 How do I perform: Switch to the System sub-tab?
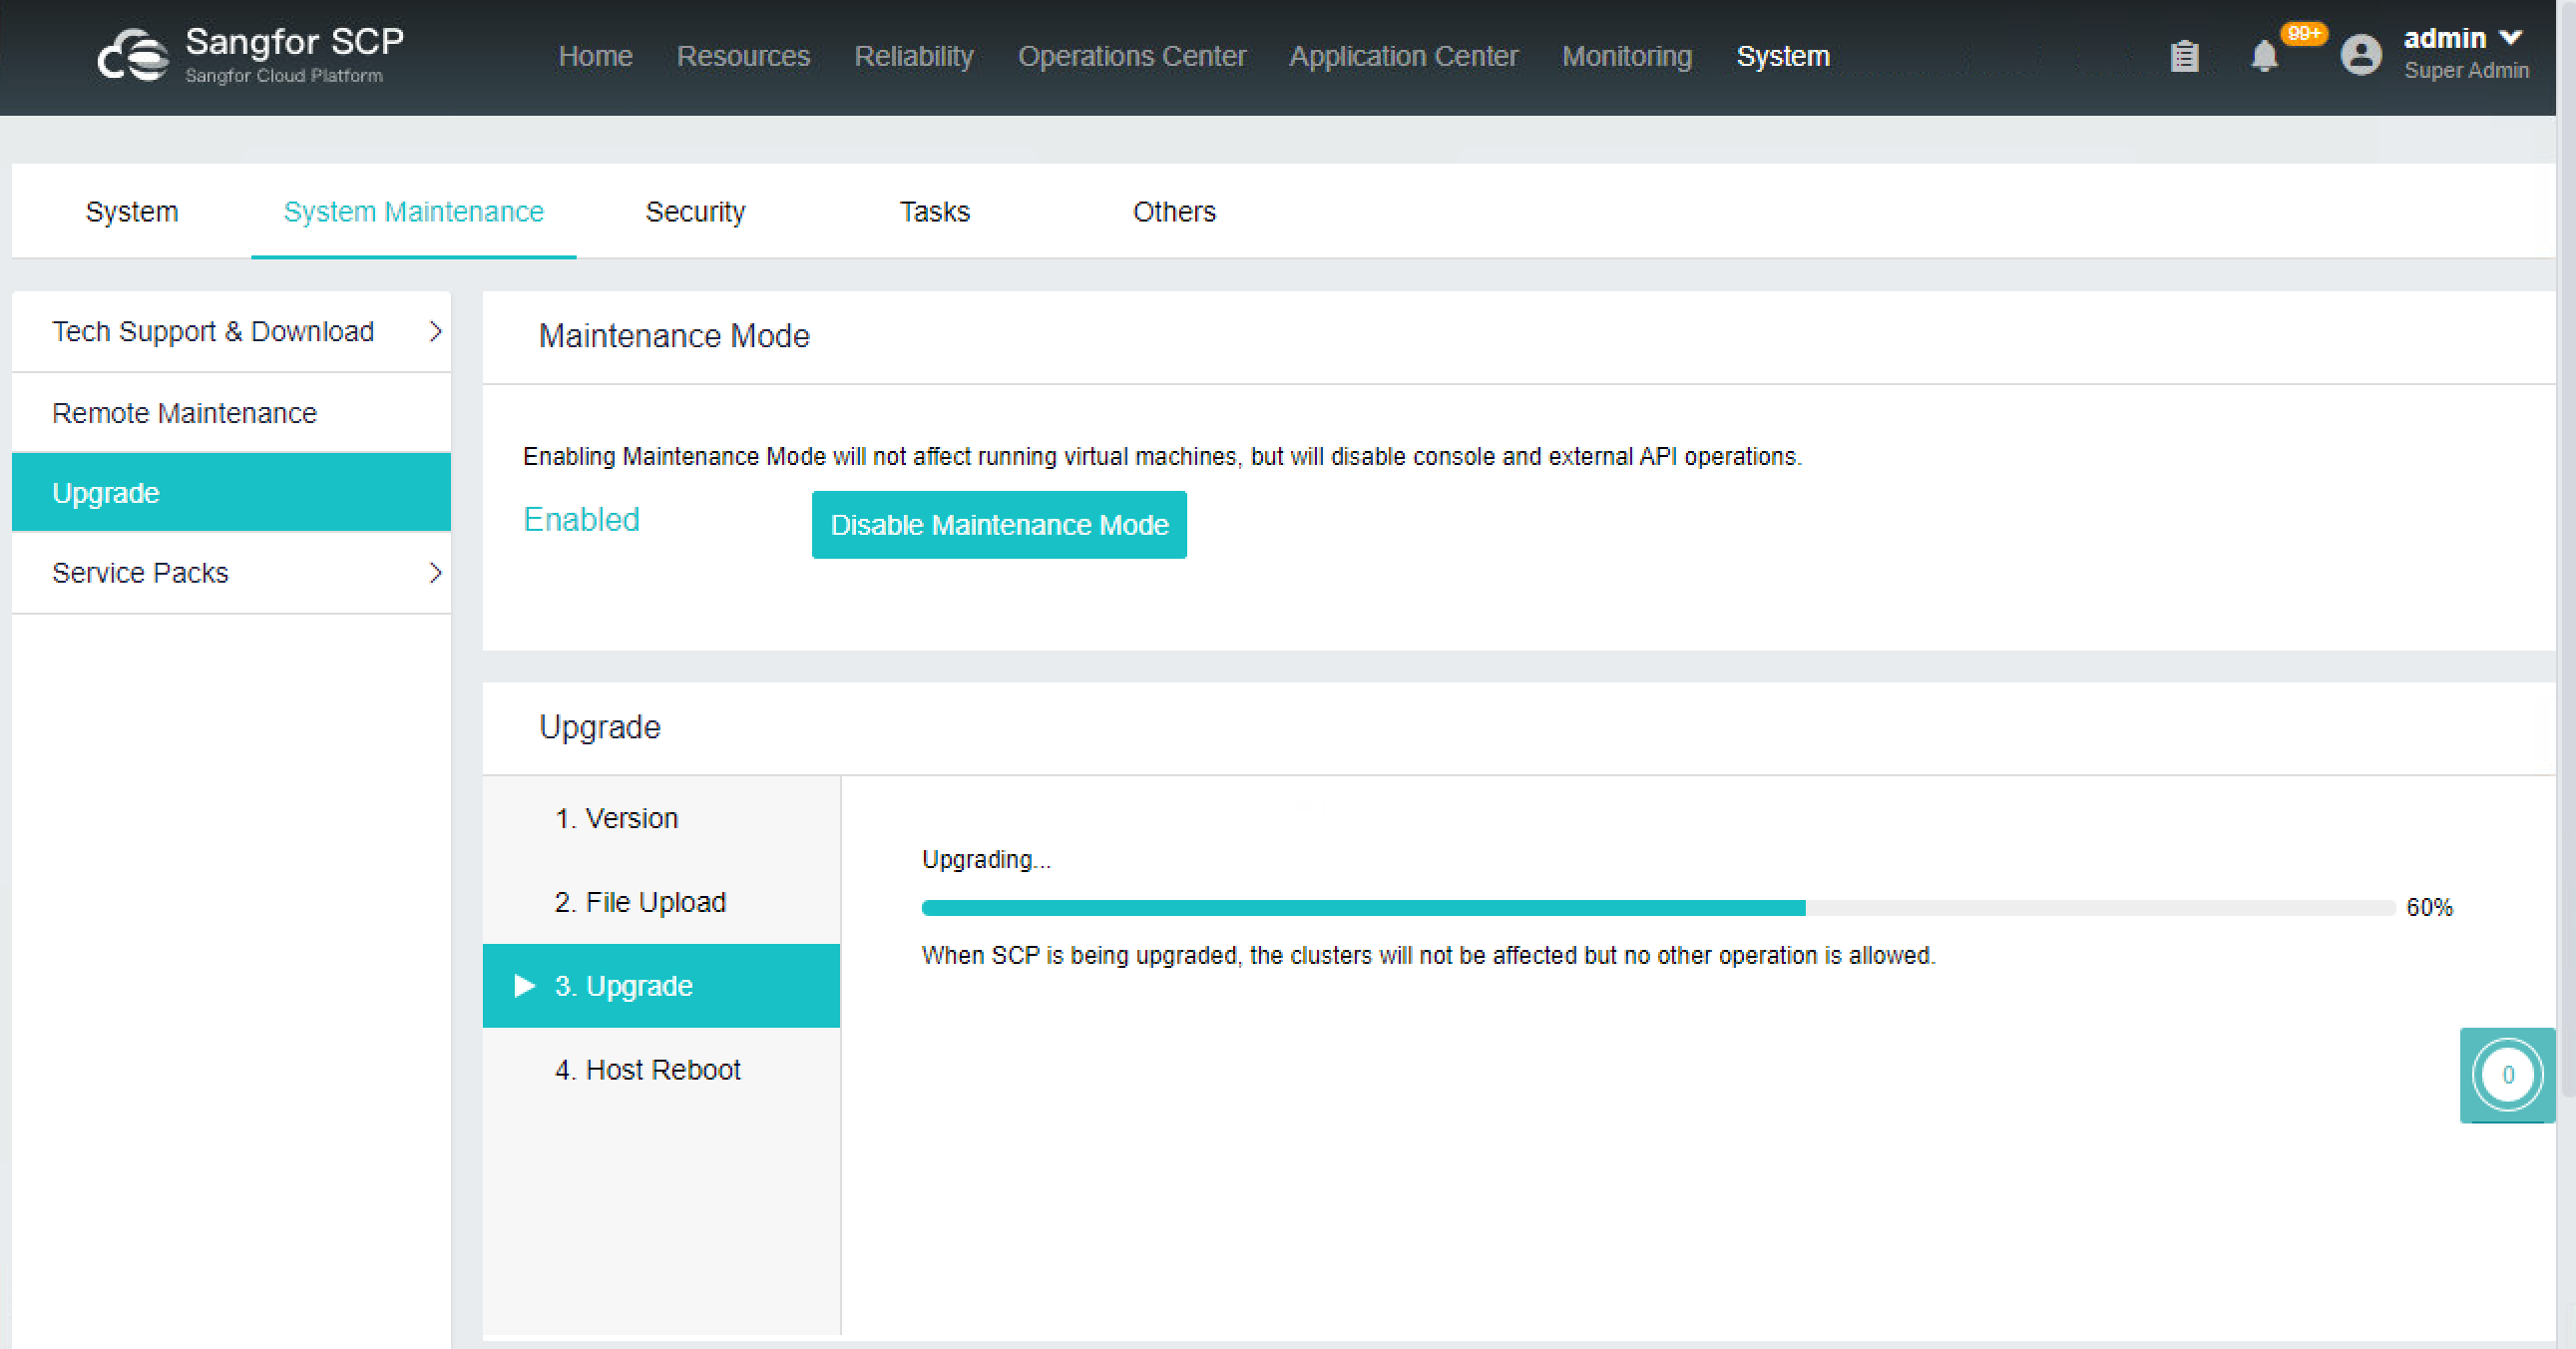132,212
